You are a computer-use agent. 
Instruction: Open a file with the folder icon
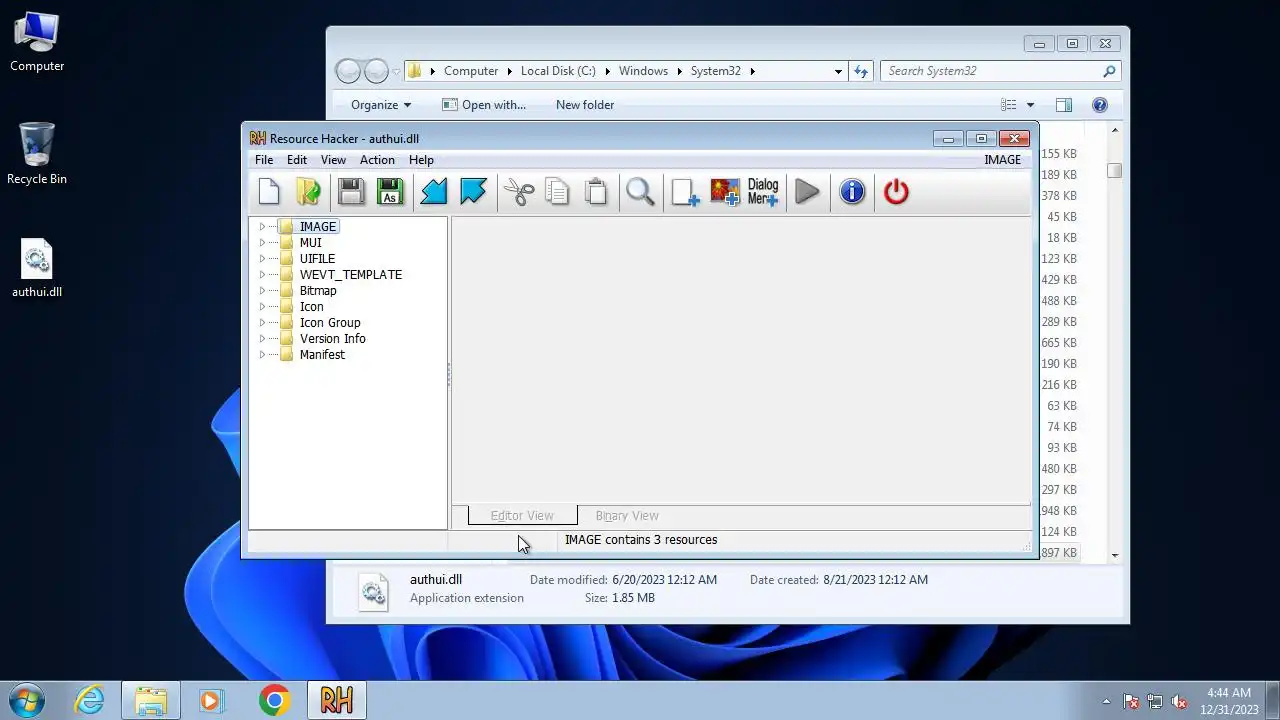[x=308, y=192]
